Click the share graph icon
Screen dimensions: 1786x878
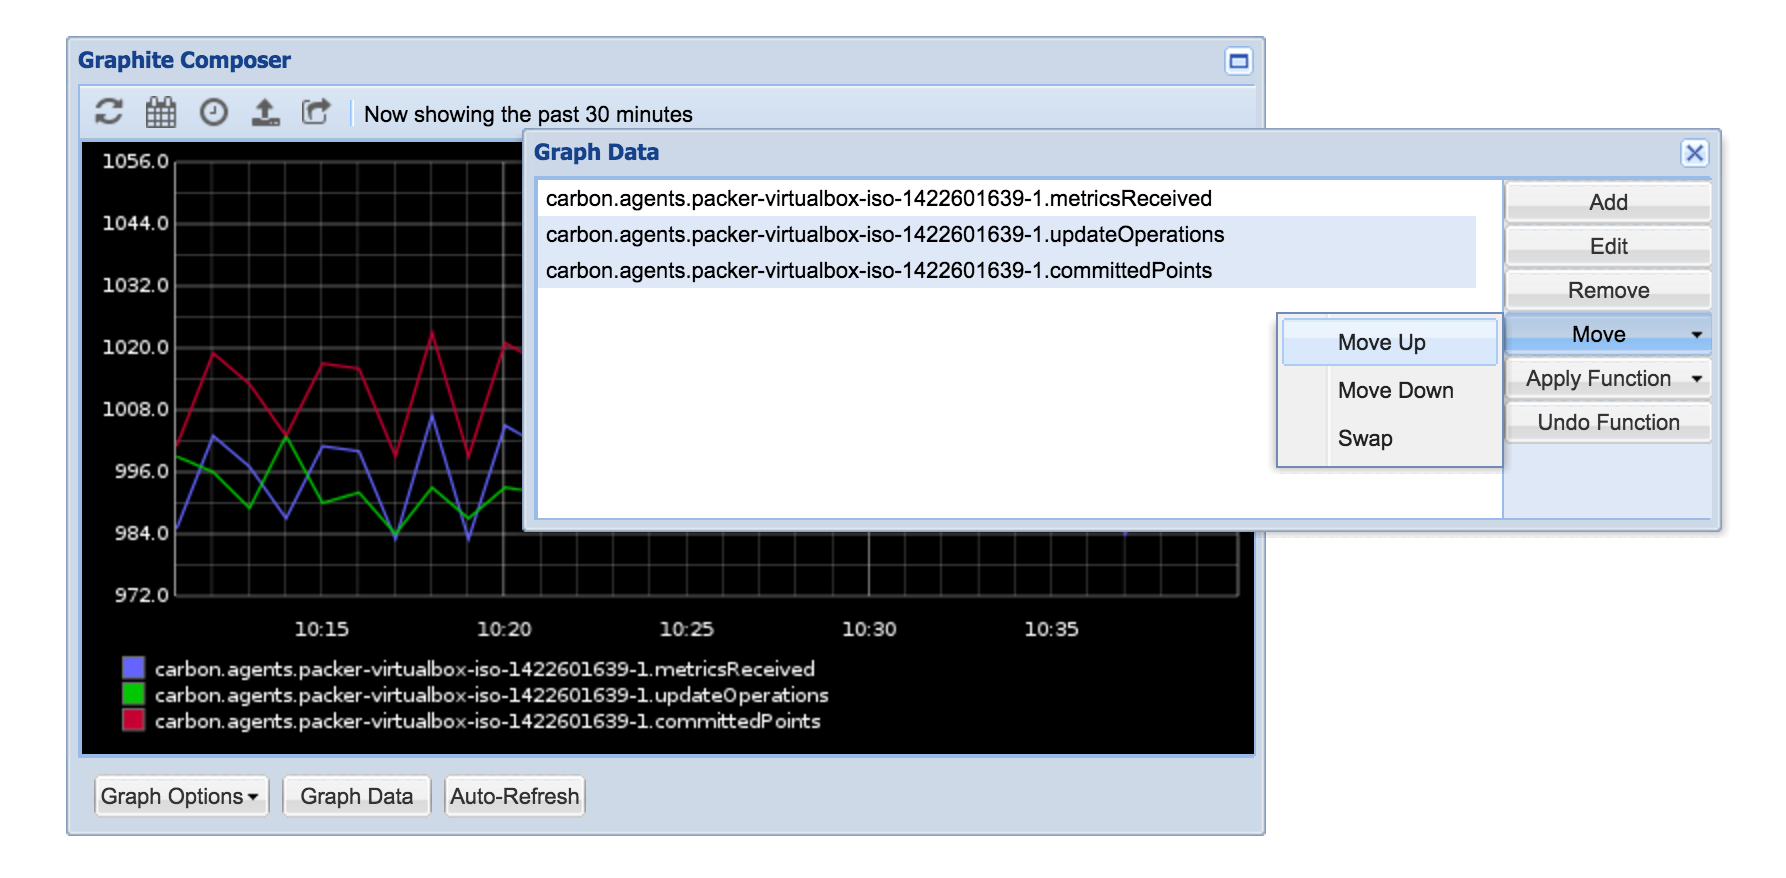(x=317, y=112)
